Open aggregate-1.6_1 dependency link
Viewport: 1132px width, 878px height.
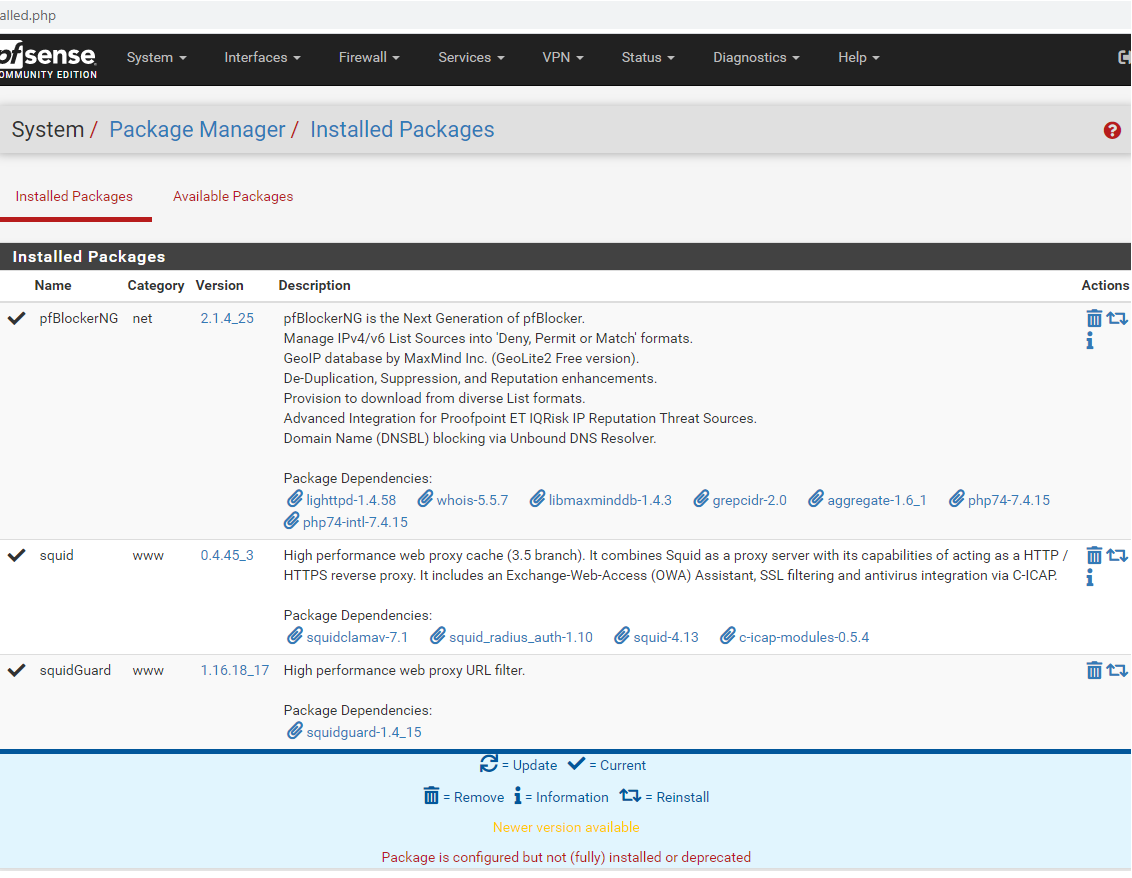coord(876,500)
